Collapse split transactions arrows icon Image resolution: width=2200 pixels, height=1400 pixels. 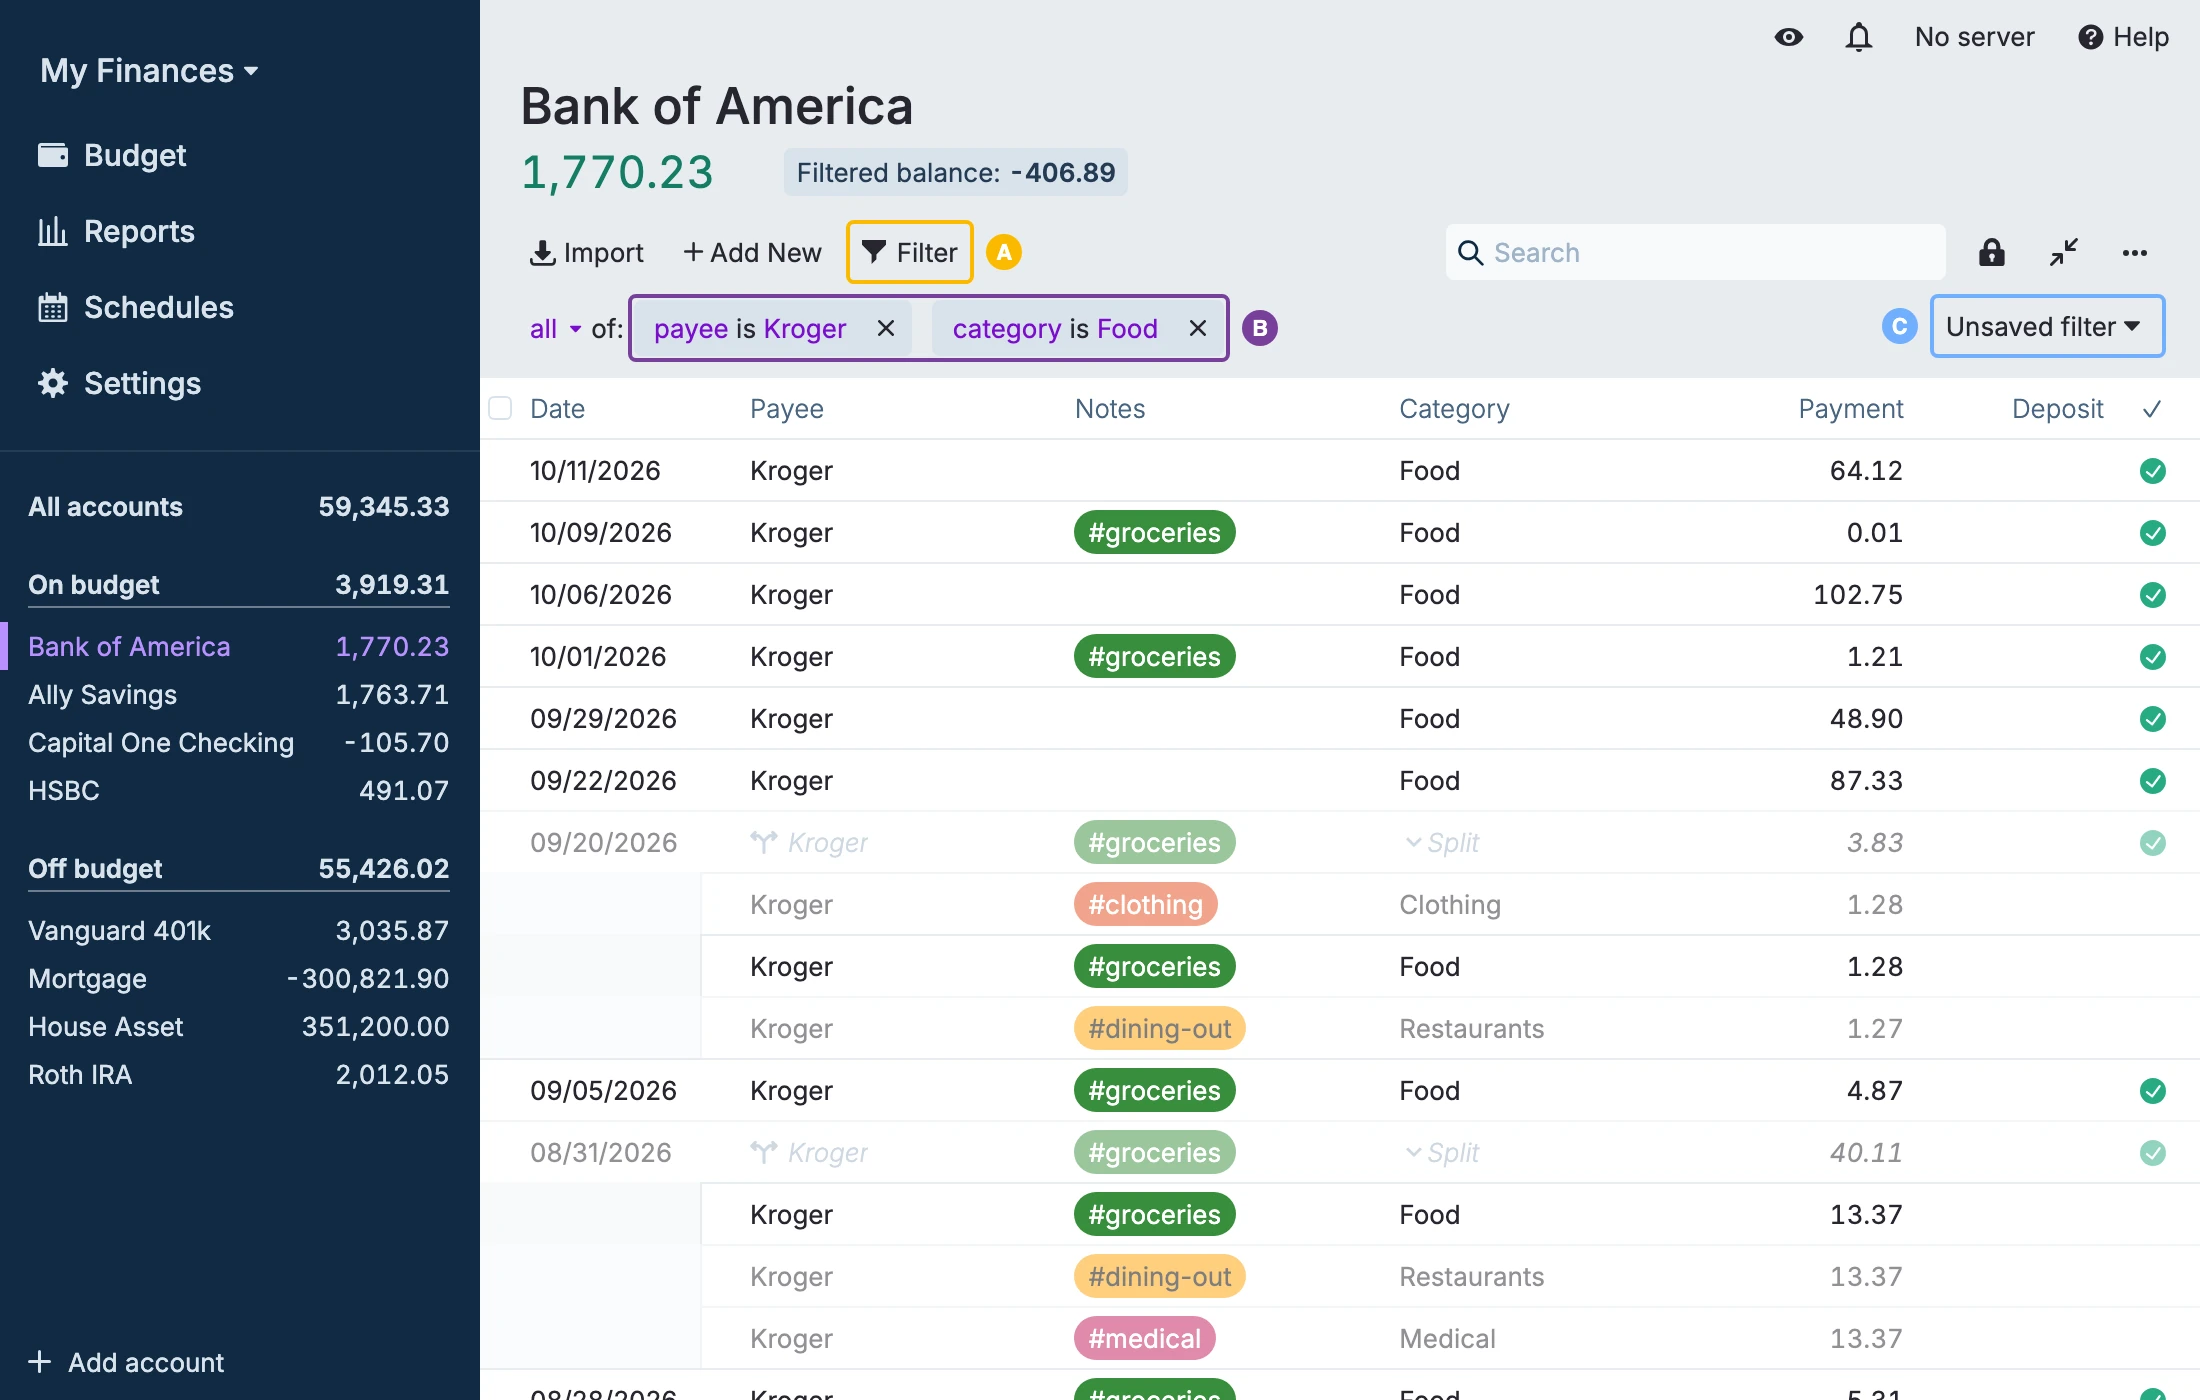[x=2063, y=252]
